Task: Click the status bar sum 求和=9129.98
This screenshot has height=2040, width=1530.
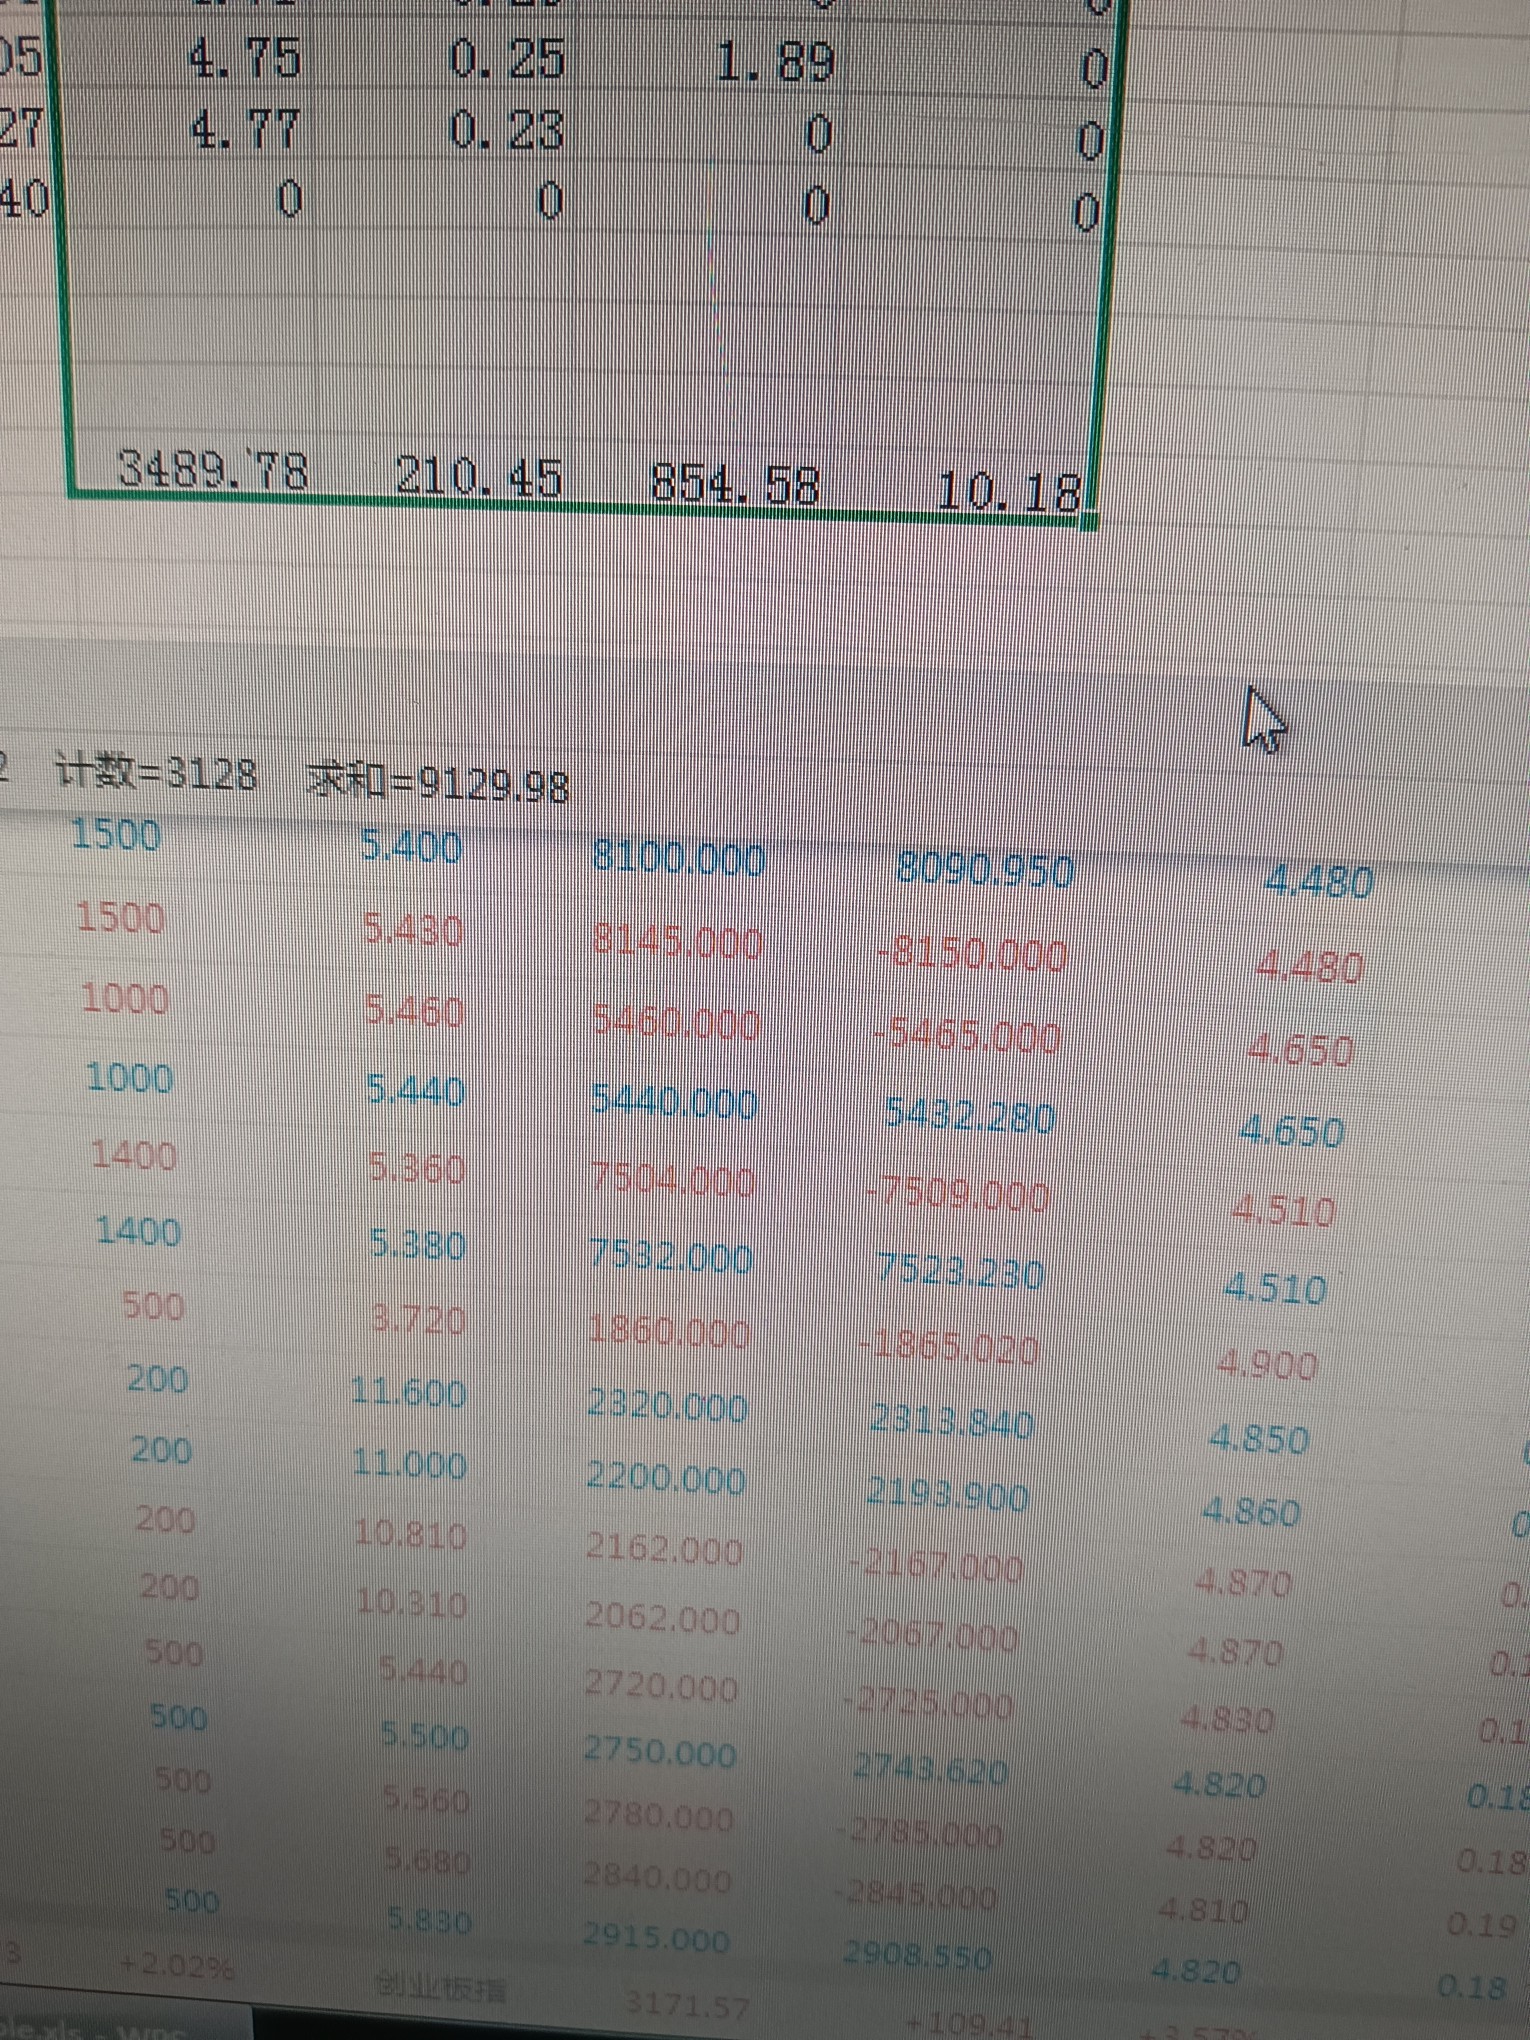Action: (x=438, y=783)
